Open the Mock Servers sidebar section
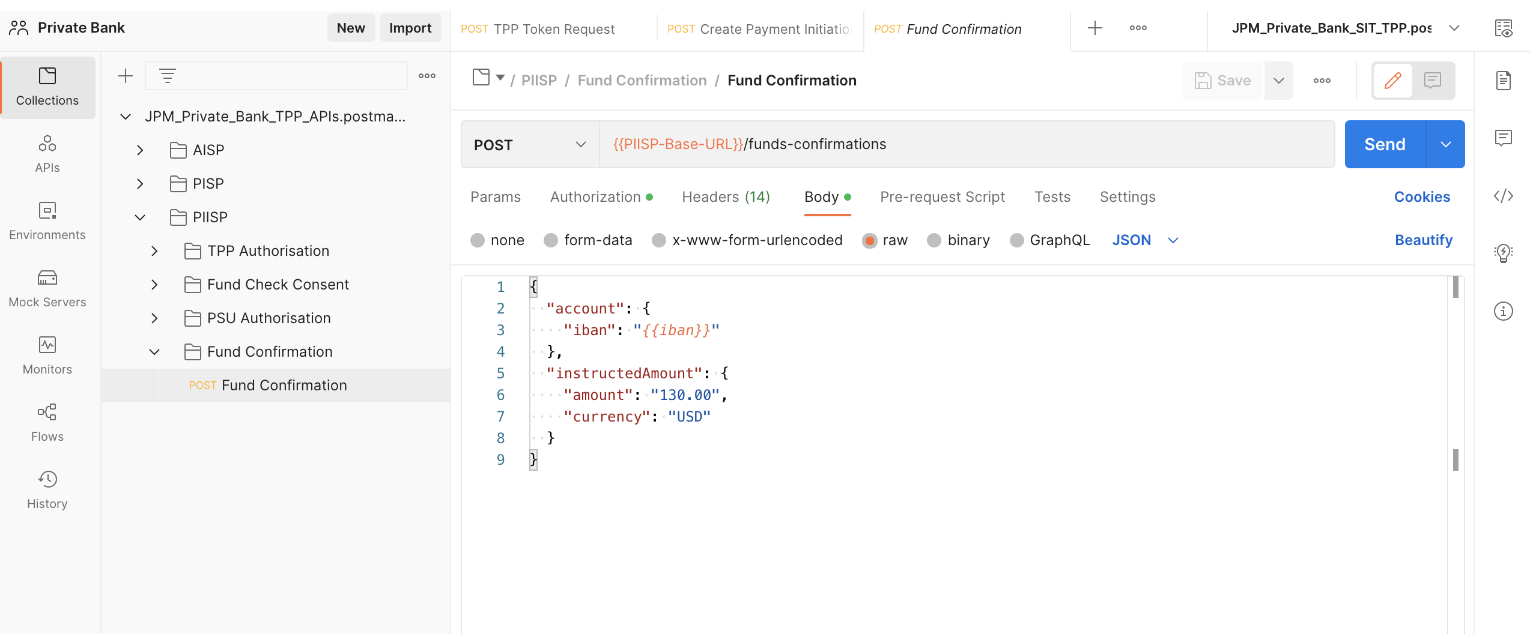The height and width of the screenshot is (639, 1537). pos(48,288)
